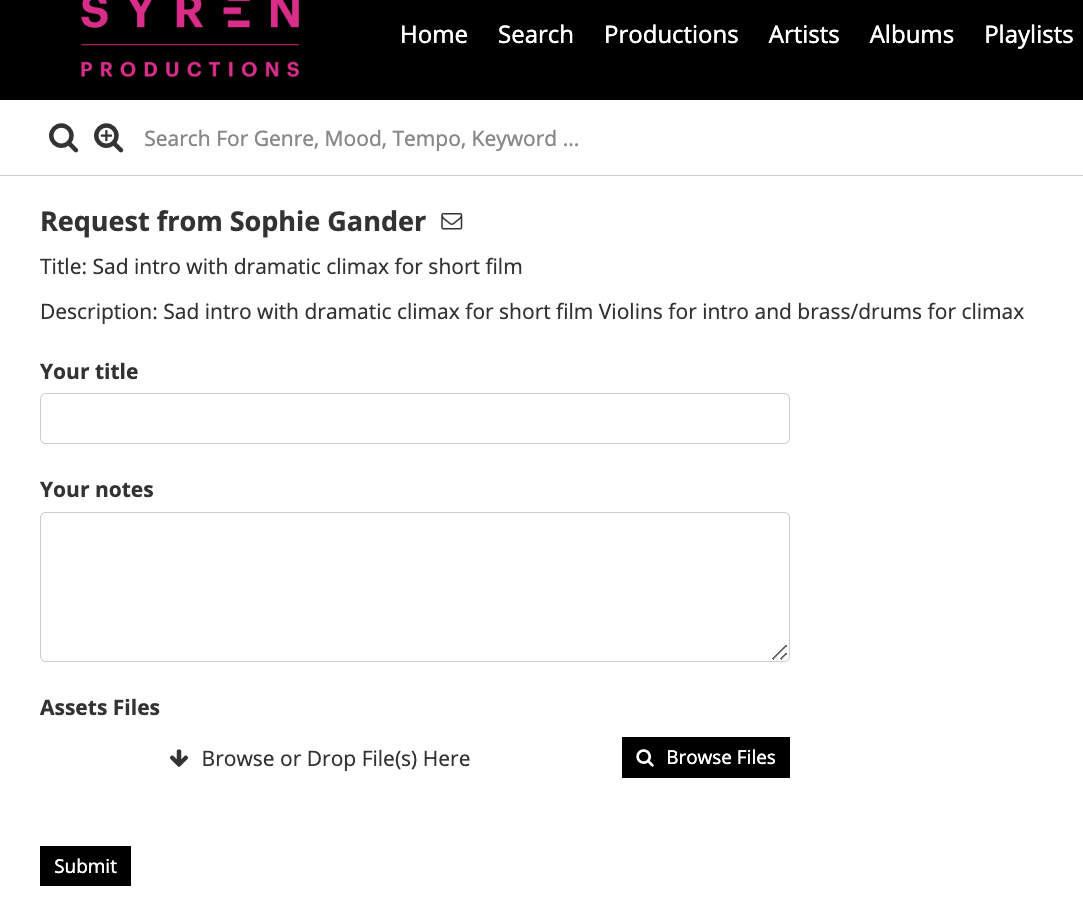Screen dimensions: 1083x923
Task: Open advanced search with the plus magnifier icon
Action: click(x=108, y=138)
